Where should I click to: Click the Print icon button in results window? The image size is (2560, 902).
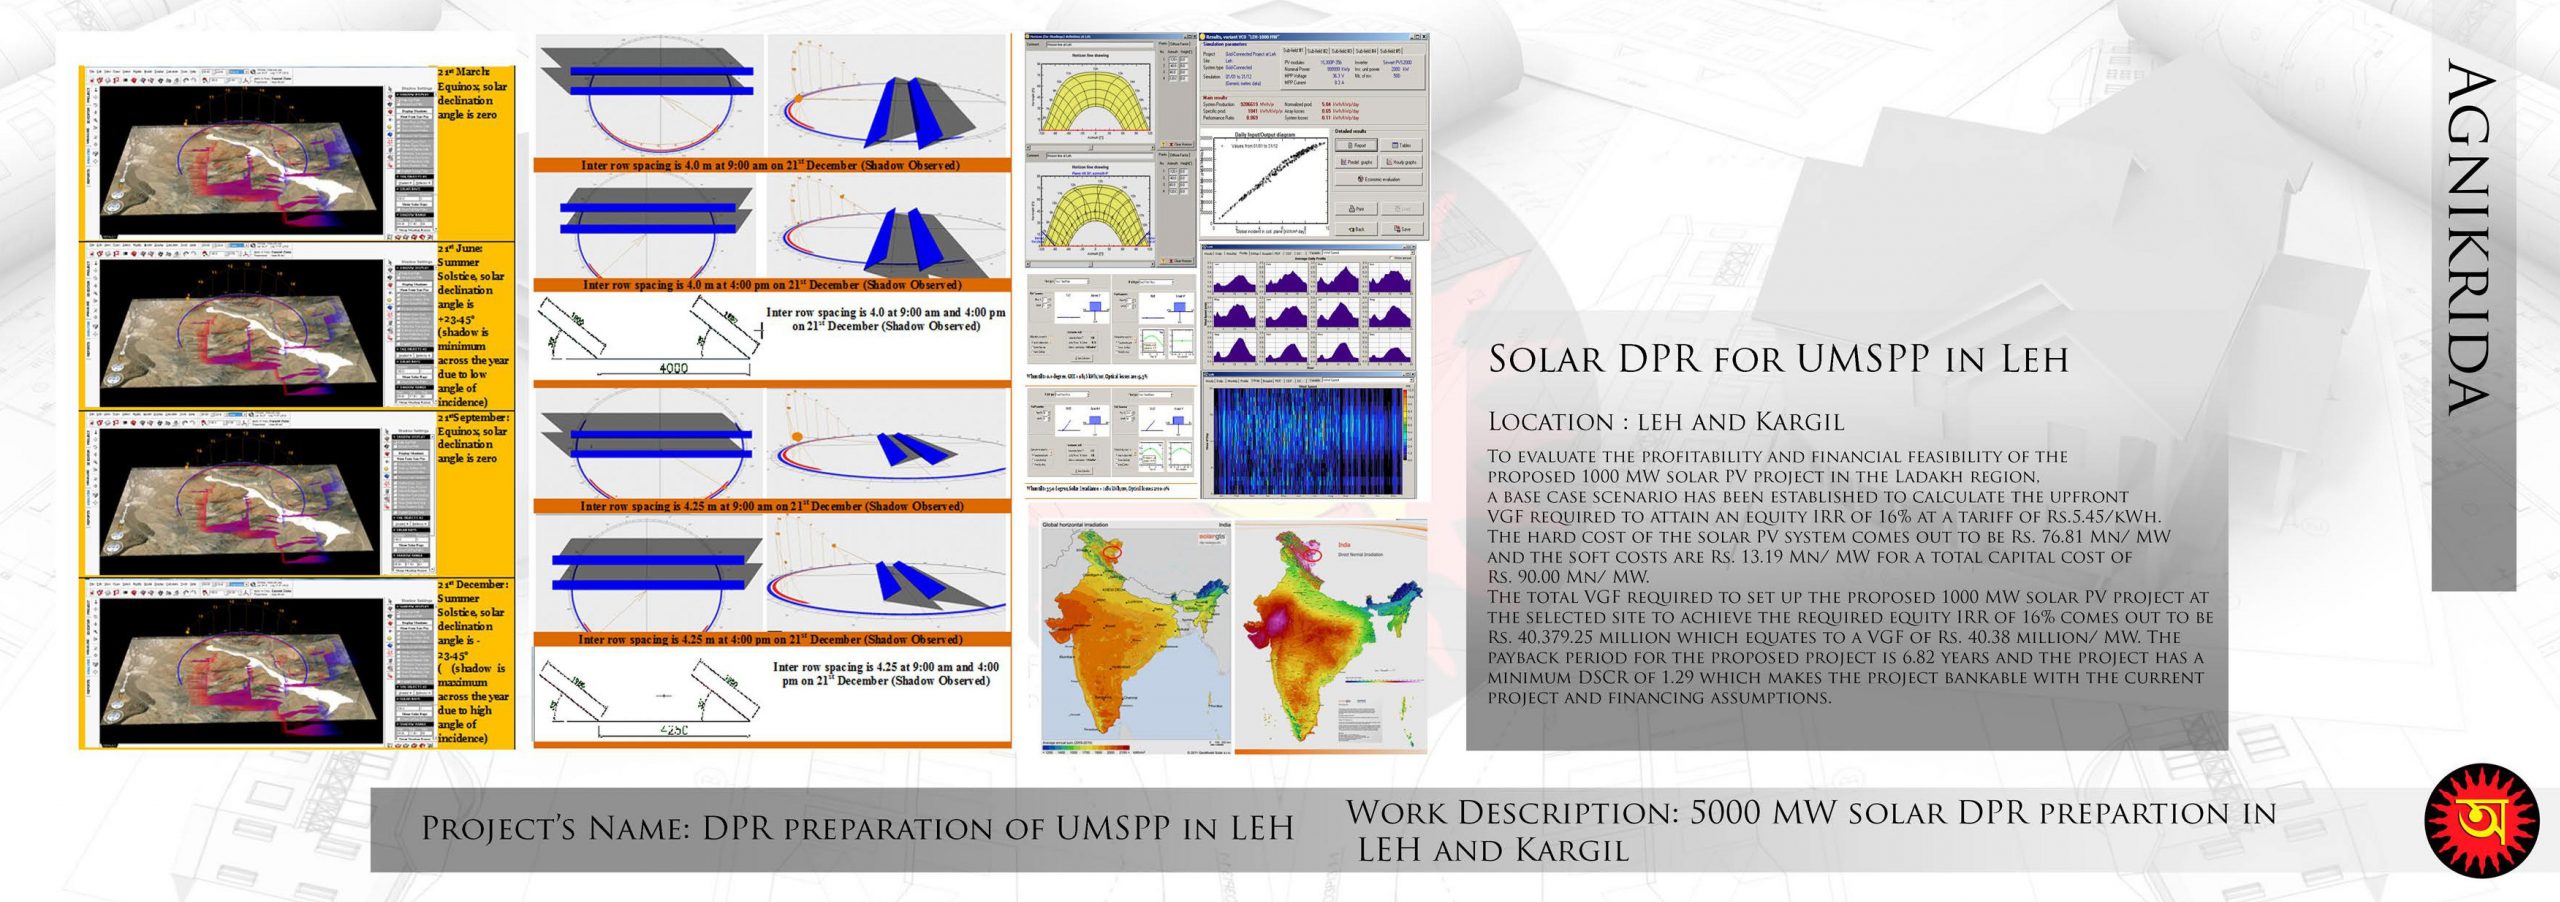1357,209
